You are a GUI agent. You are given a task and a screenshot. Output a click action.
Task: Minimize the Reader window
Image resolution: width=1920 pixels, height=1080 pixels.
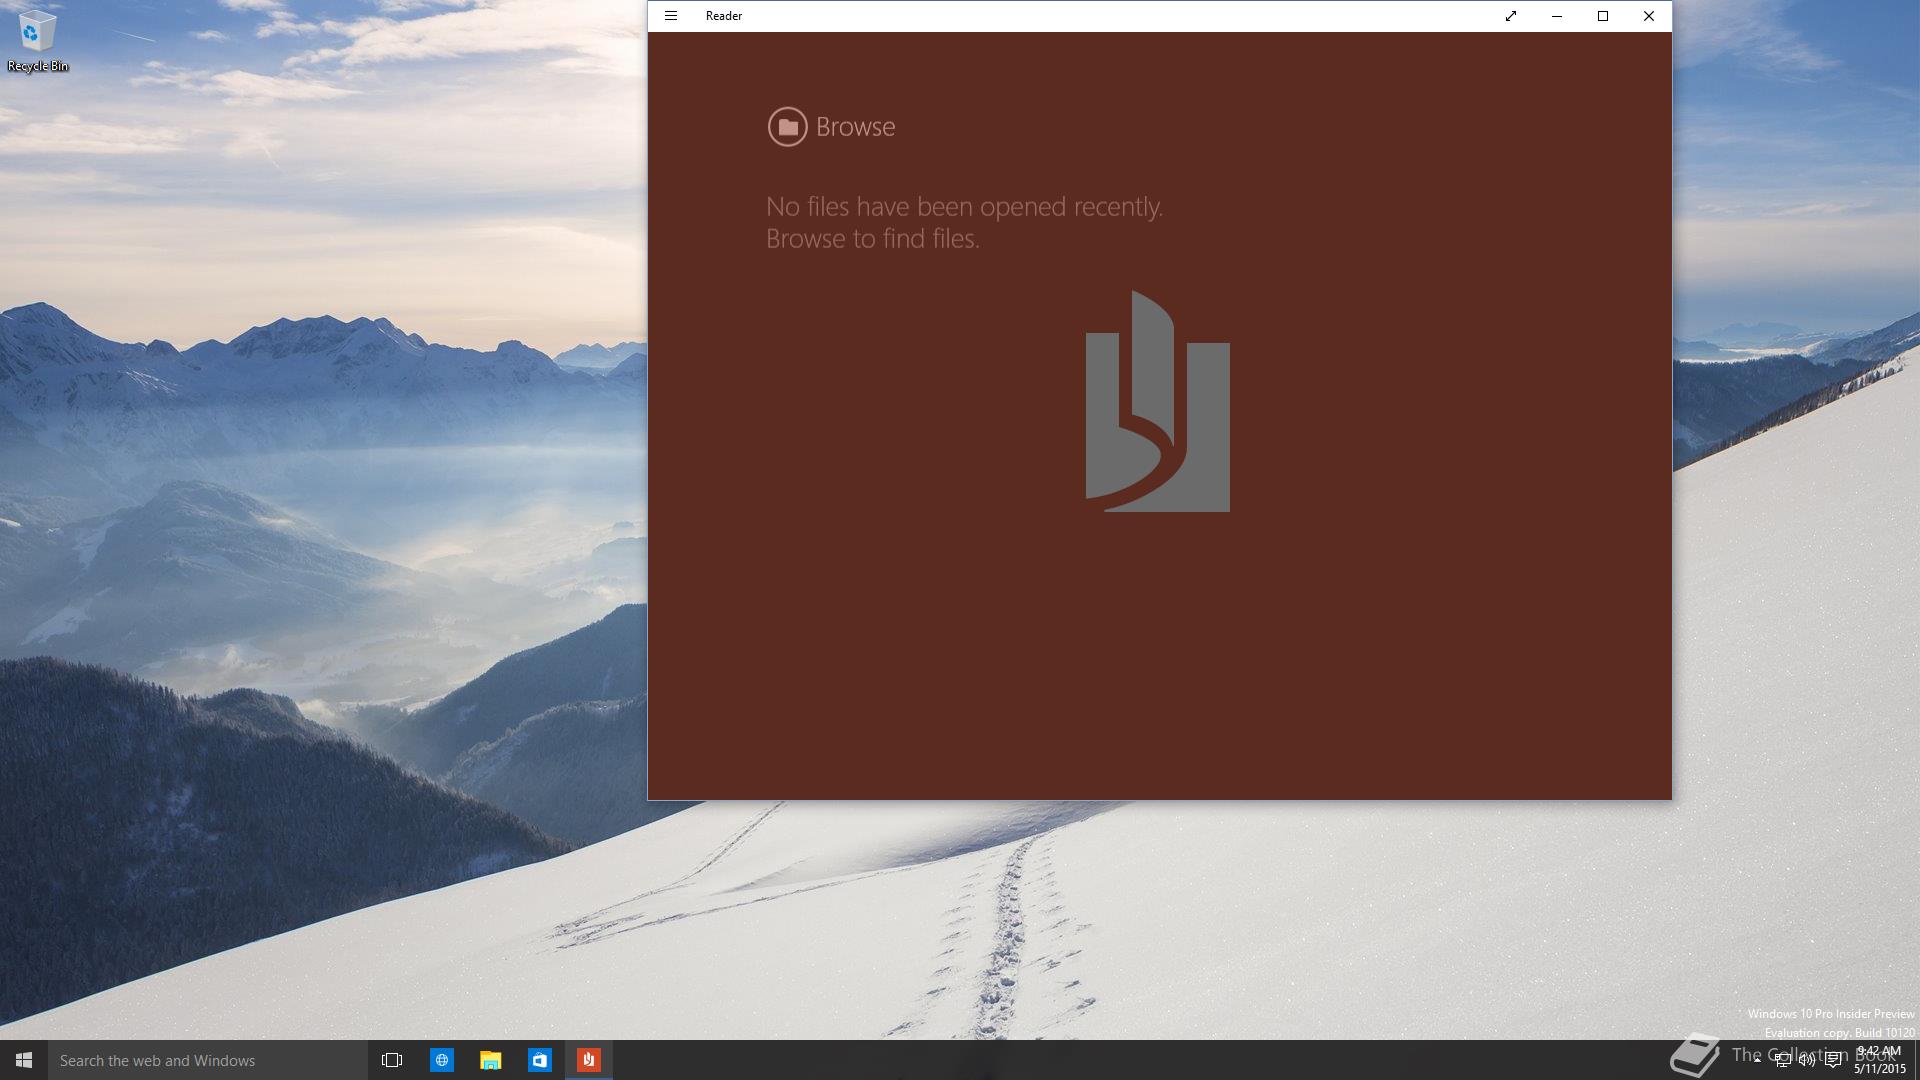pyautogui.click(x=1556, y=16)
